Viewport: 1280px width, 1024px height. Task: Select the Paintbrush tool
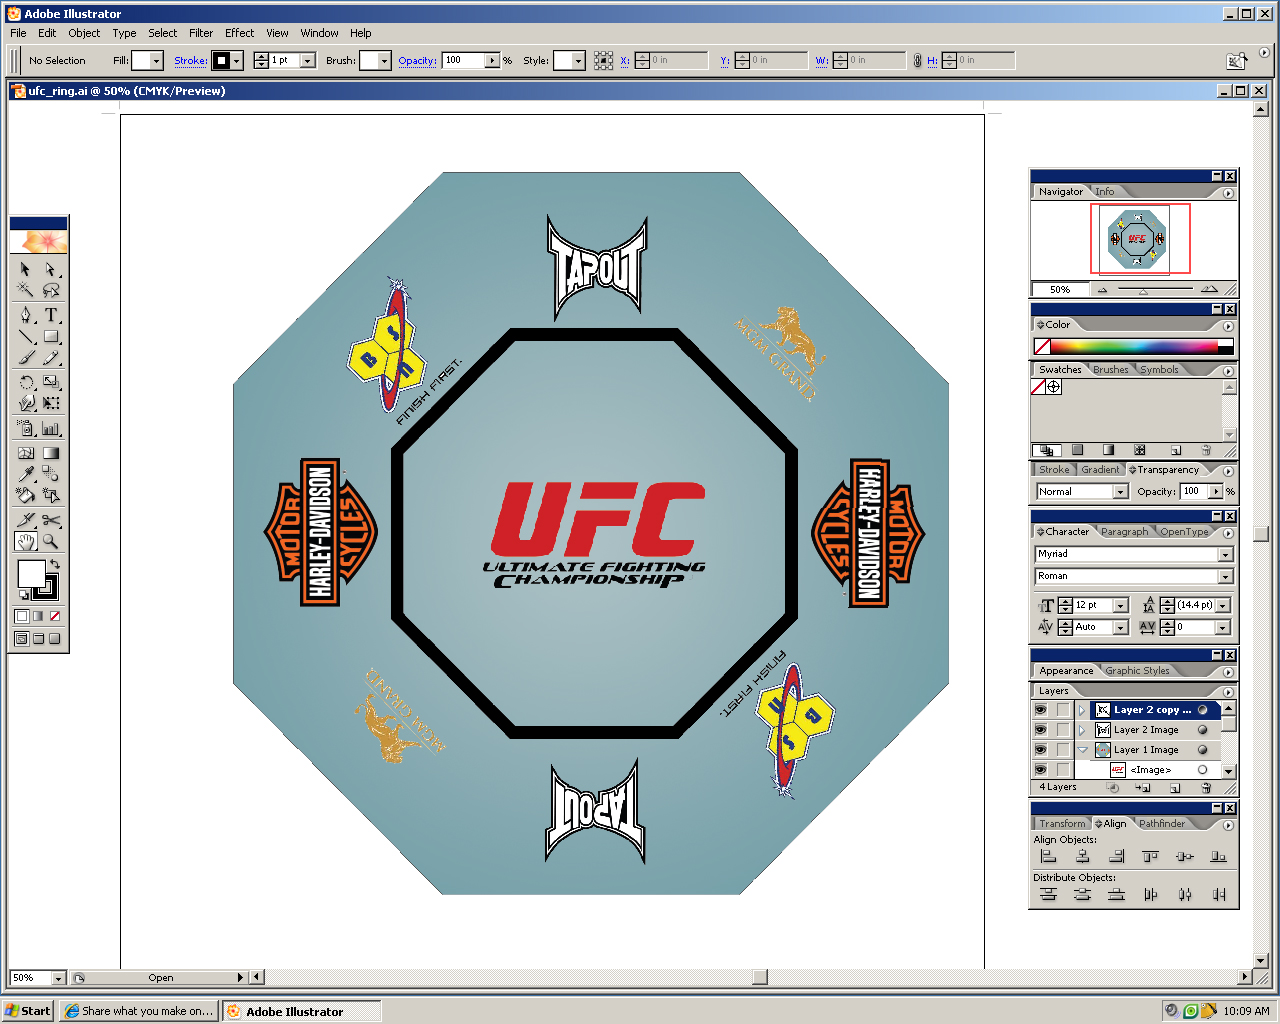(26, 358)
